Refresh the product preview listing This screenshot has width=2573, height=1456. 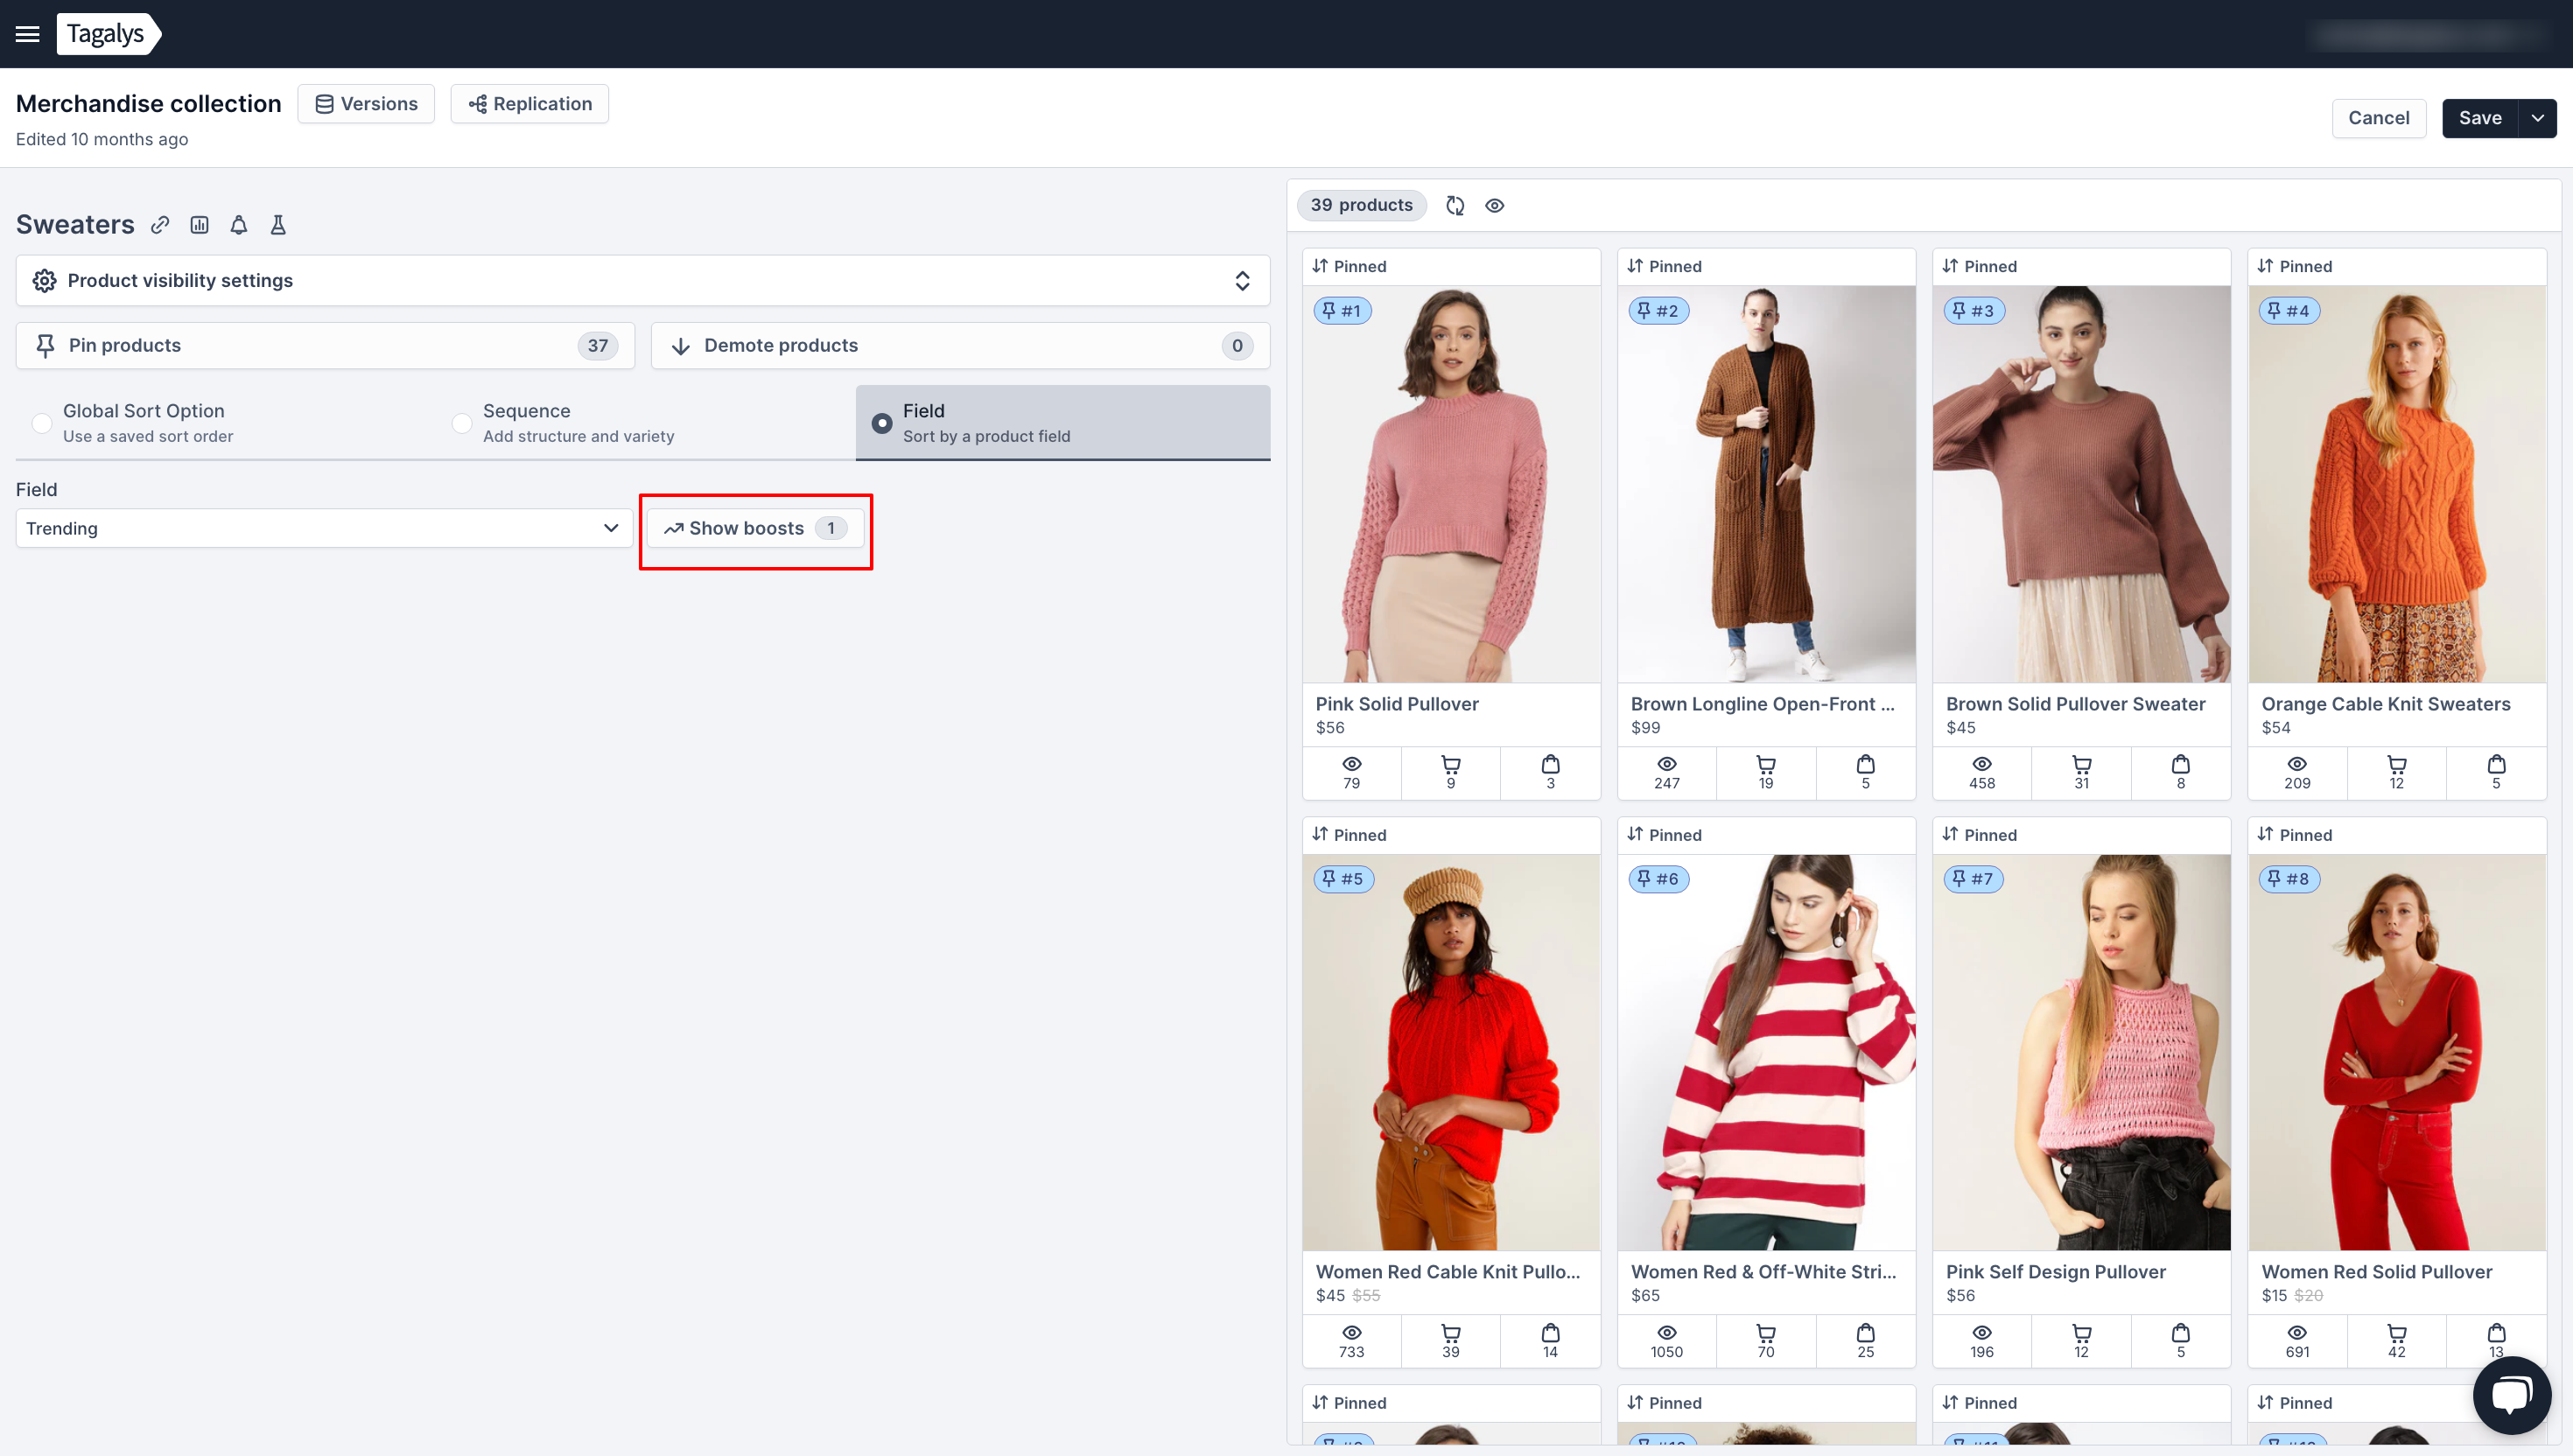[1455, 205]
